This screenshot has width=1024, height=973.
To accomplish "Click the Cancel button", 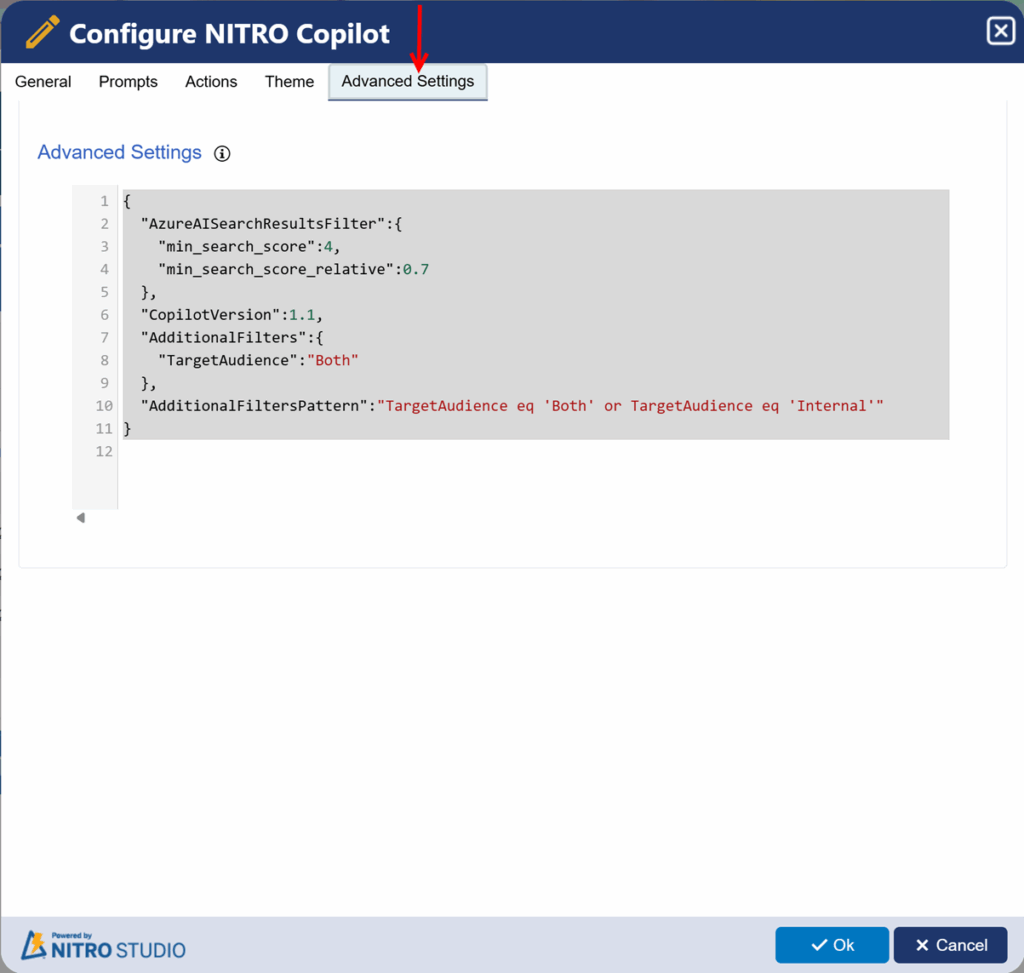I will (x=951, y=945).
